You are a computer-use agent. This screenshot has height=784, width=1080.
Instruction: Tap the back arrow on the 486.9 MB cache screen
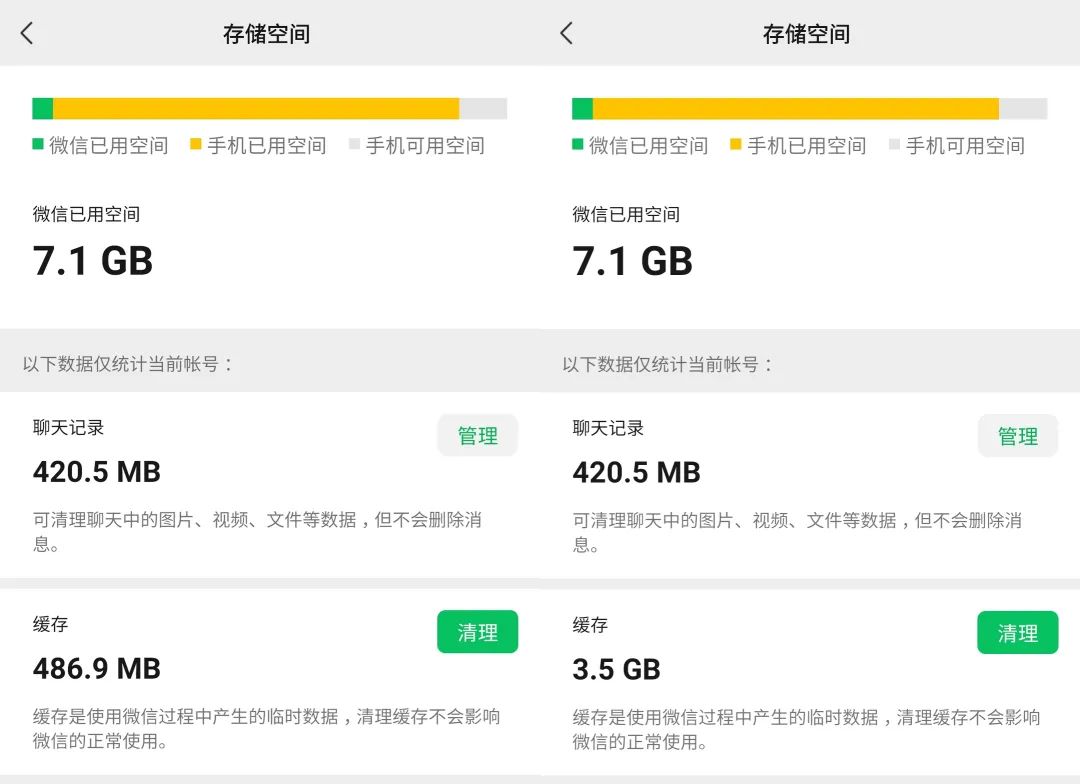coord(27,33)
